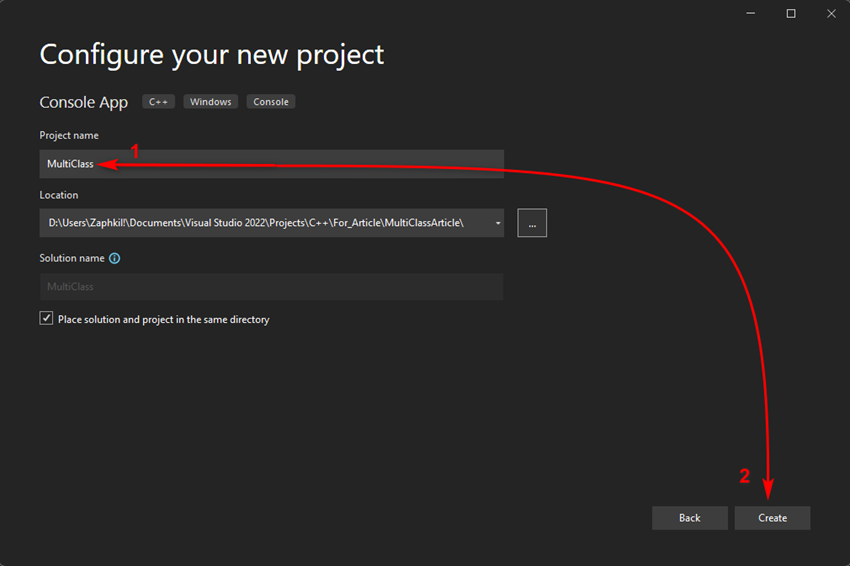Click the Location label text
Image resolution: width=850 pixels, height=566 pixels.
[x=59, y=195]
